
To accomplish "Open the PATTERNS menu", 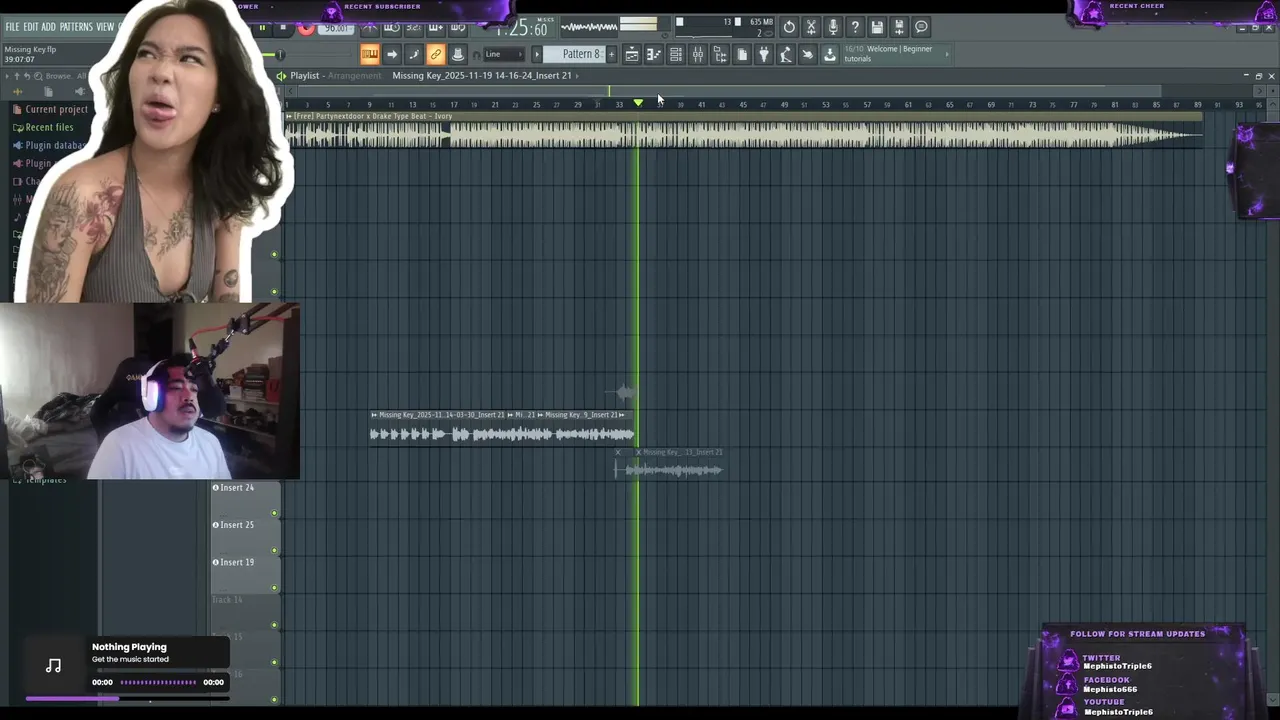I will (76, 27).
